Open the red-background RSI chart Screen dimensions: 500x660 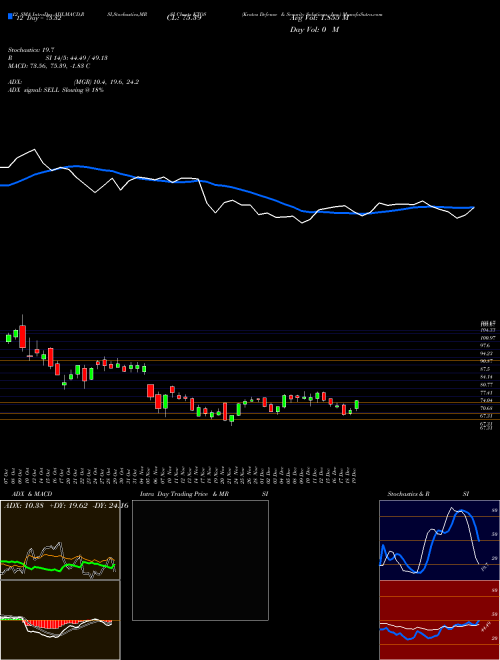point(439,620)
